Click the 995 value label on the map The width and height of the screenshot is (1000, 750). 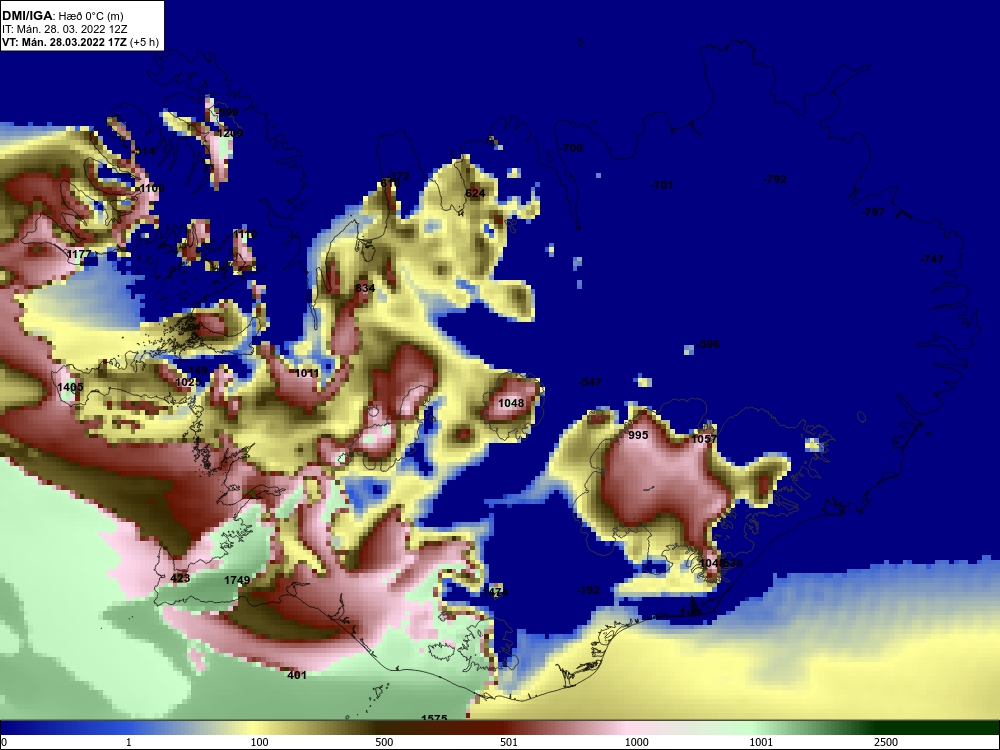click(638, 436)
